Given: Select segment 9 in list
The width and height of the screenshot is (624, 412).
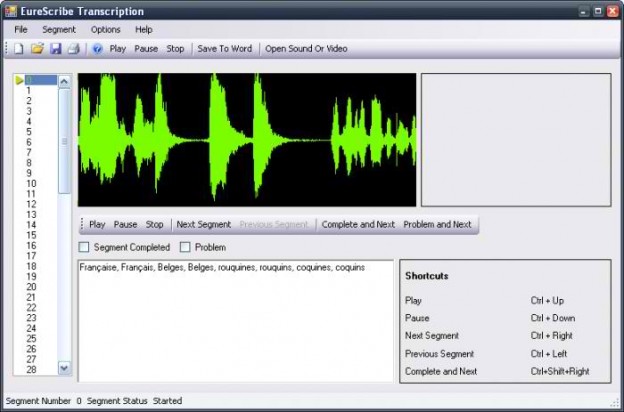Looking at the screenshot, I should point(29,173).
